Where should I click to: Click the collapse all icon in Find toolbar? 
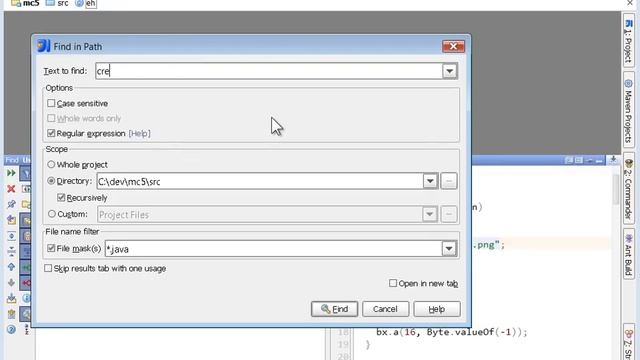click(11, 251)
